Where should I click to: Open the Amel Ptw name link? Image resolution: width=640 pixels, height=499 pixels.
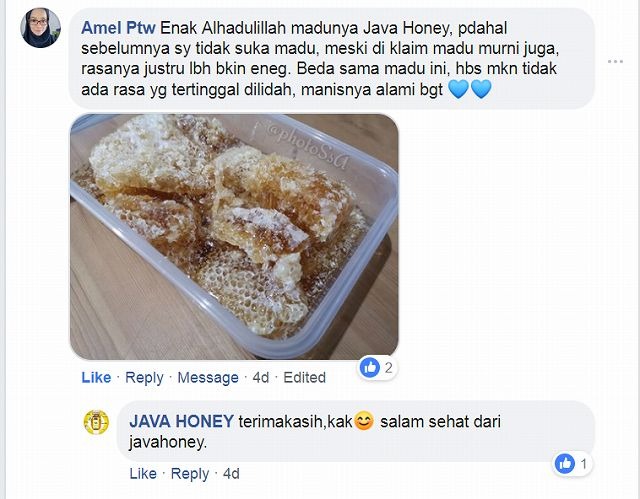[118, 28]
